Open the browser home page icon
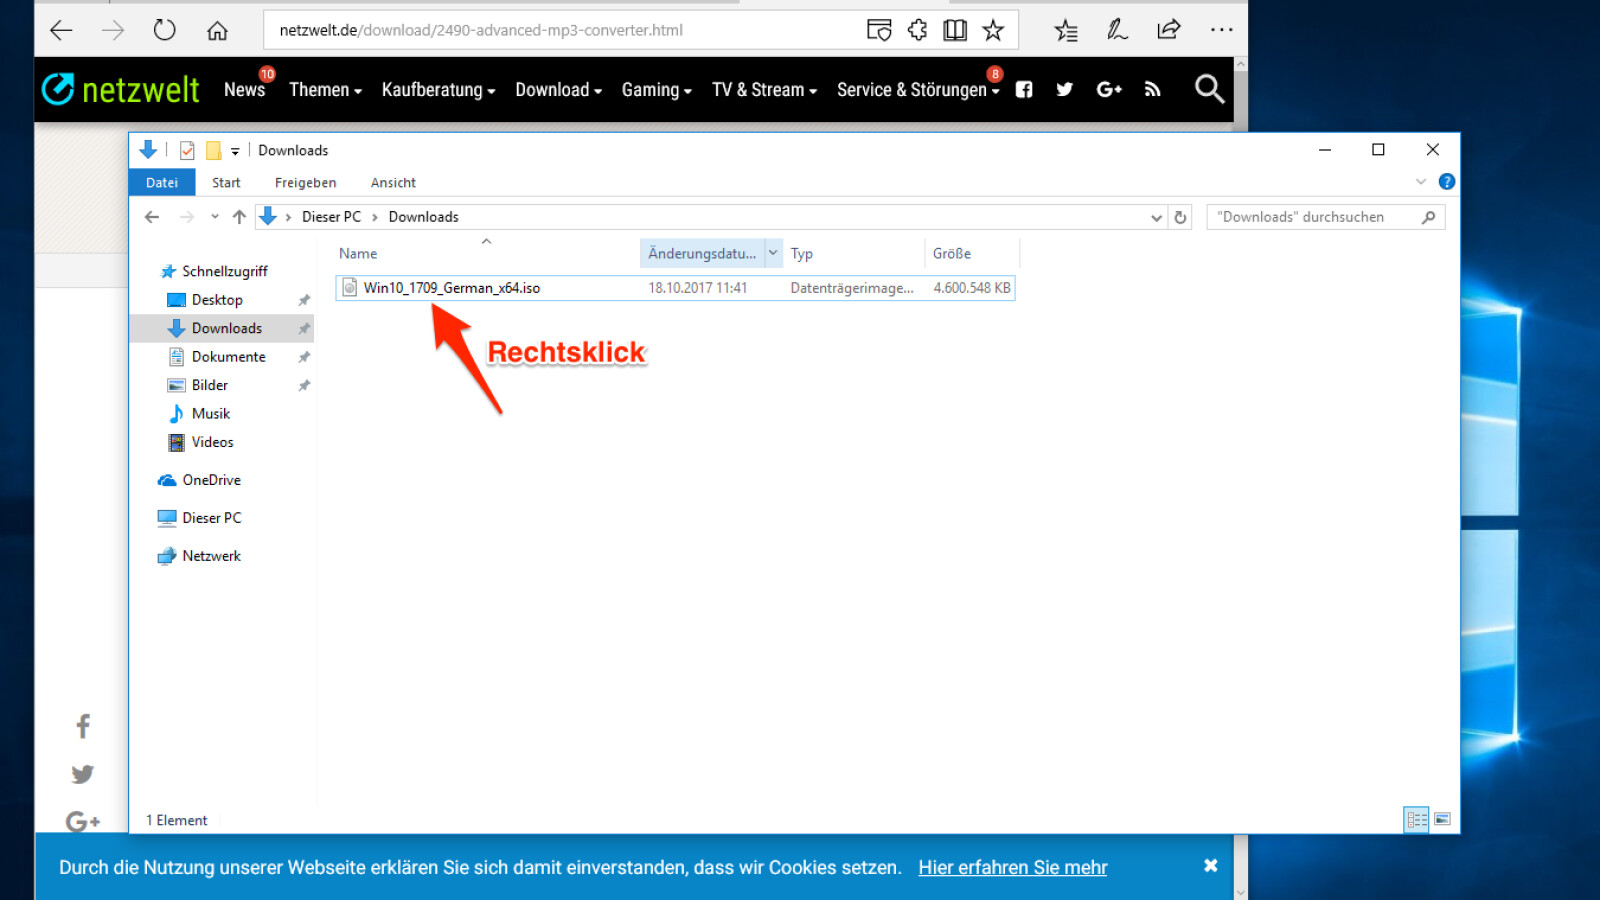 coord(217,30)
